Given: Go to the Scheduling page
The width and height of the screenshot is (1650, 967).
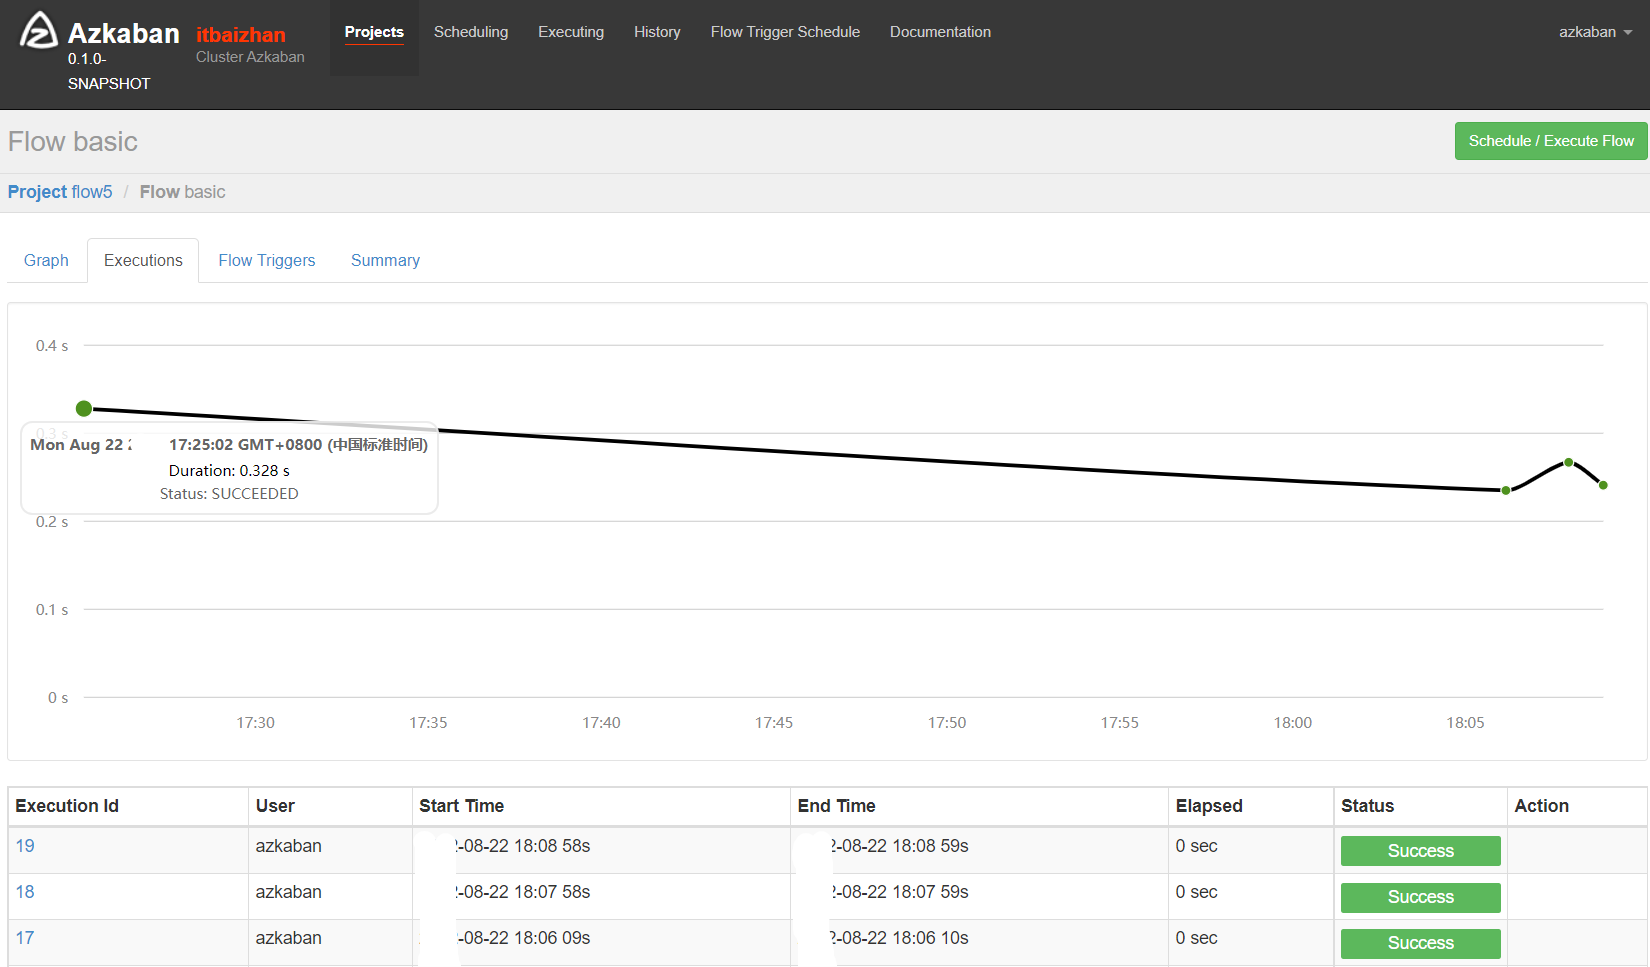Looking at the screenshot, I should 471,32.
